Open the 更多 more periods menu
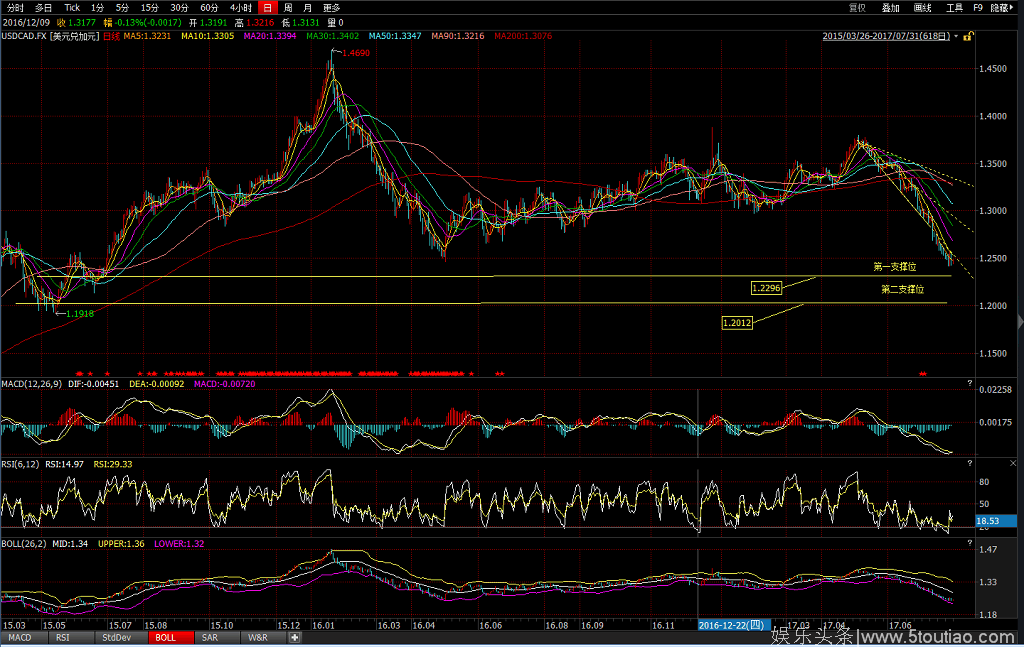This screenshot has height=647, width=1024. [332, 8]
